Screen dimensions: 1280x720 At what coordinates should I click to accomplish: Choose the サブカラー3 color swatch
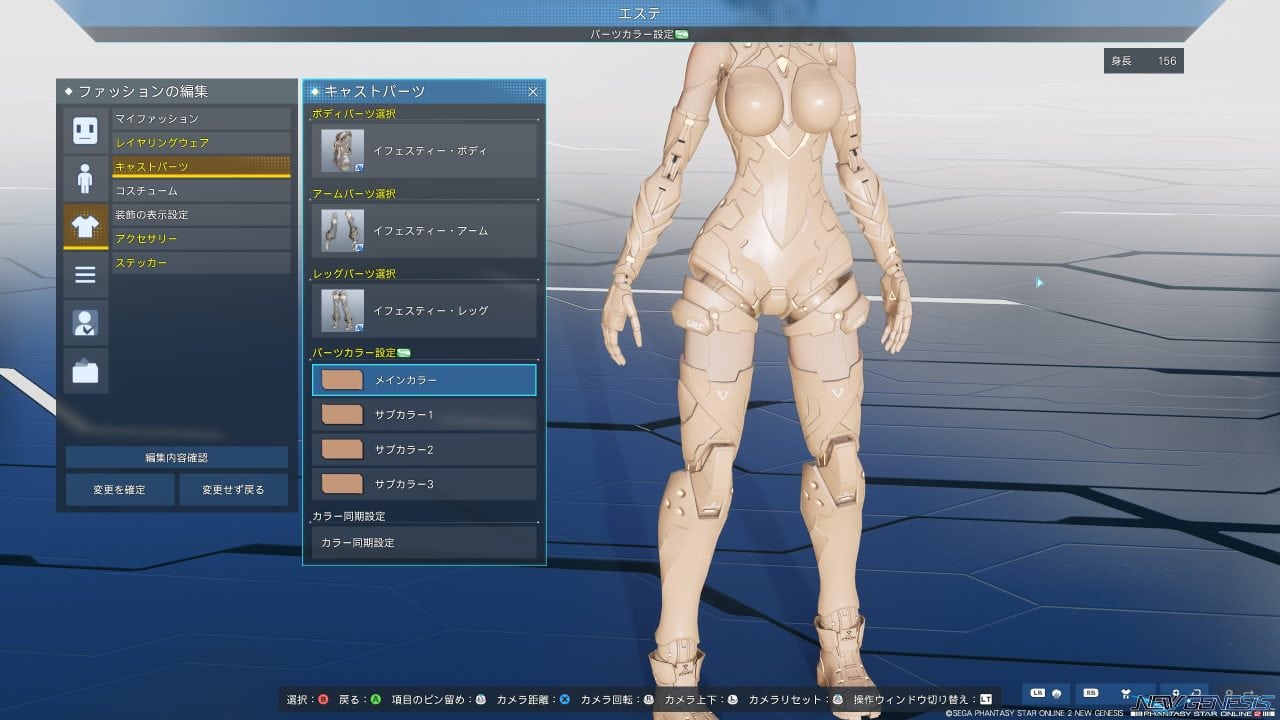click(342, 484)
